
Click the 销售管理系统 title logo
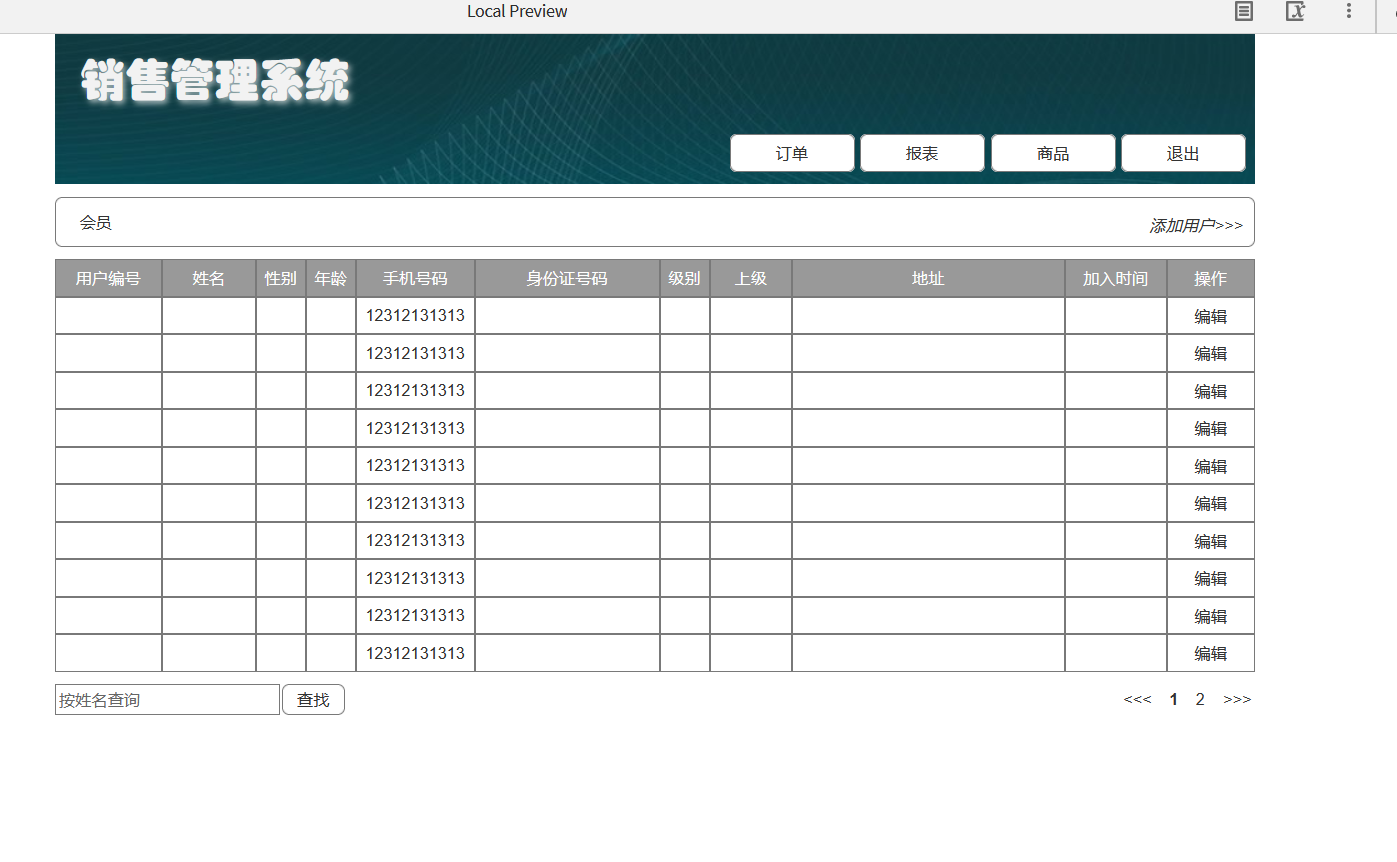(216, 80)
